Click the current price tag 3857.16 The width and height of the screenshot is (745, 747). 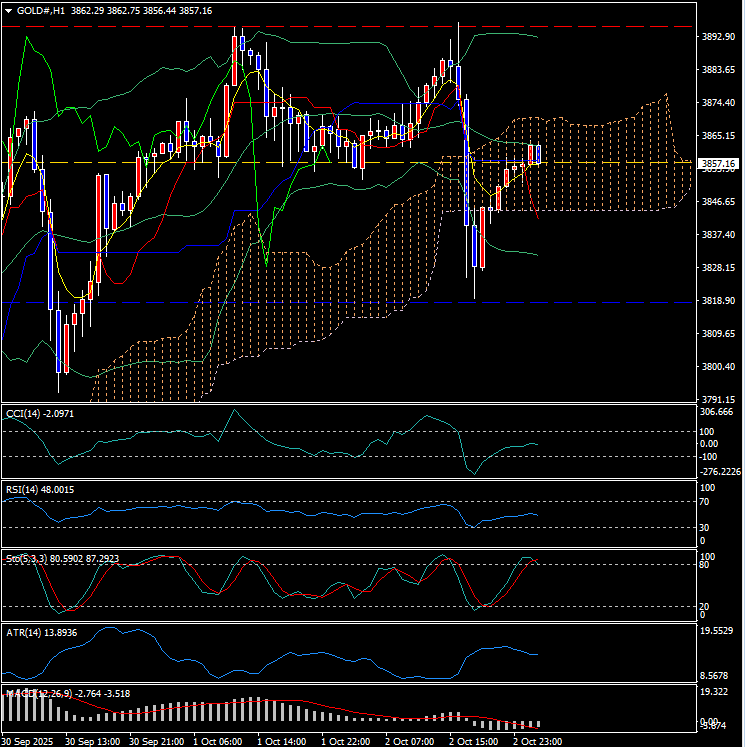718,163
